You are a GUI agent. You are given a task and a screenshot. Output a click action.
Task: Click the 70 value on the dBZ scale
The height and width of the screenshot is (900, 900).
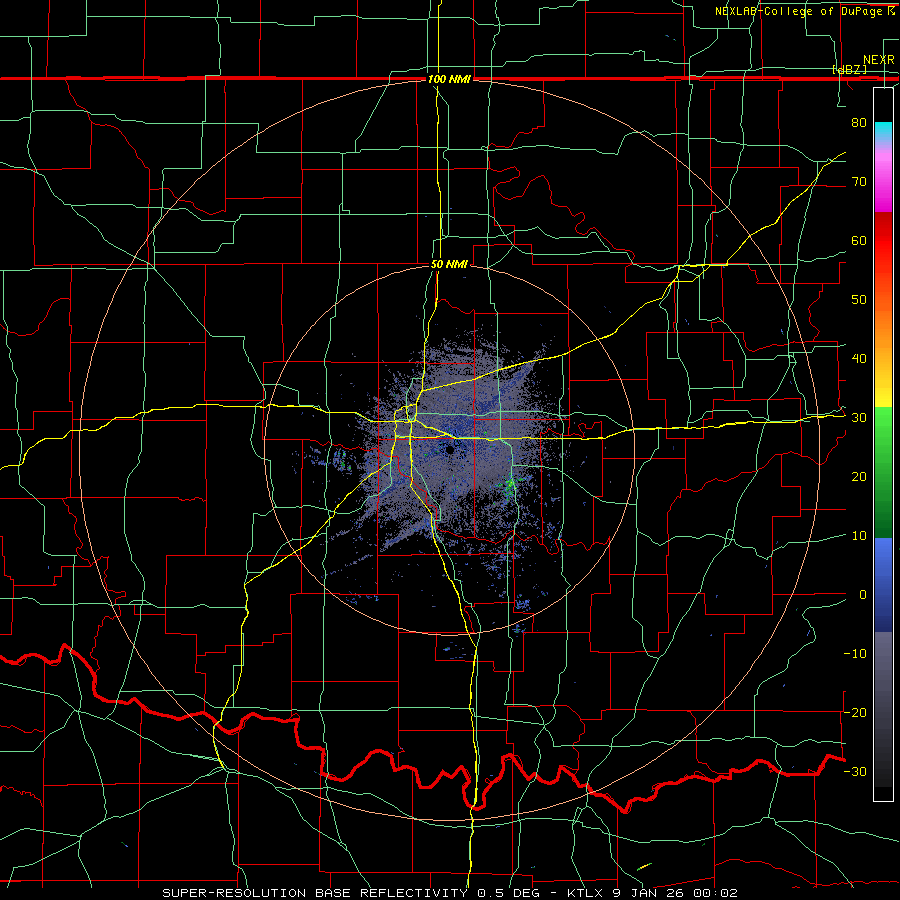[x=859, y=181]
